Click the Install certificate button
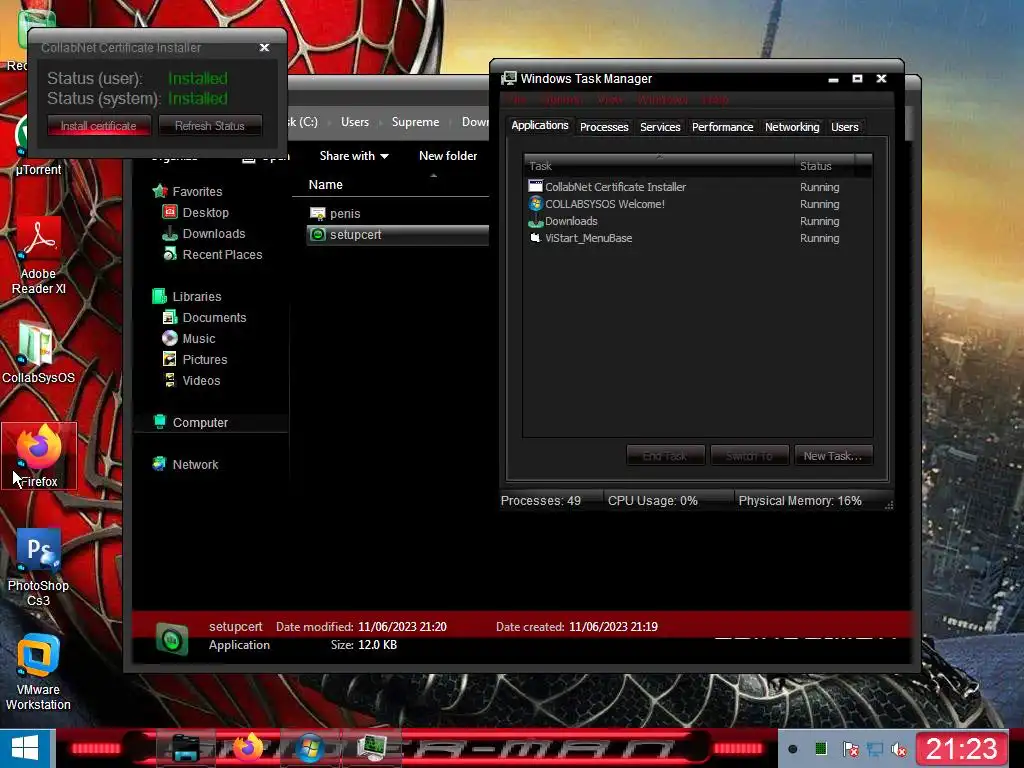Viewport: 1024px width, 768px height. point(99,125)
